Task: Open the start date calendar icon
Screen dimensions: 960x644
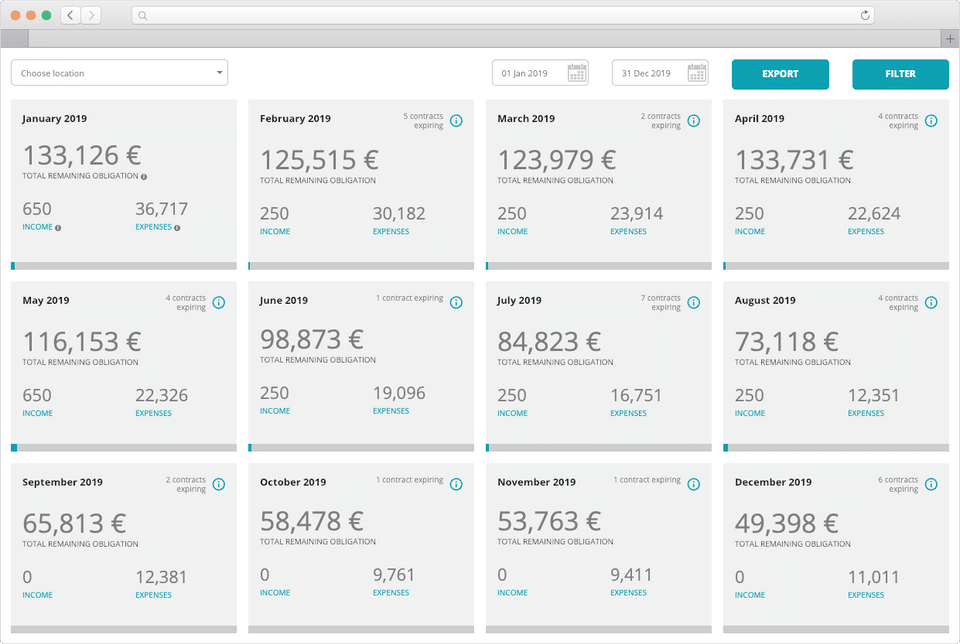Action: pyautogui.click(x=577, y=73)
